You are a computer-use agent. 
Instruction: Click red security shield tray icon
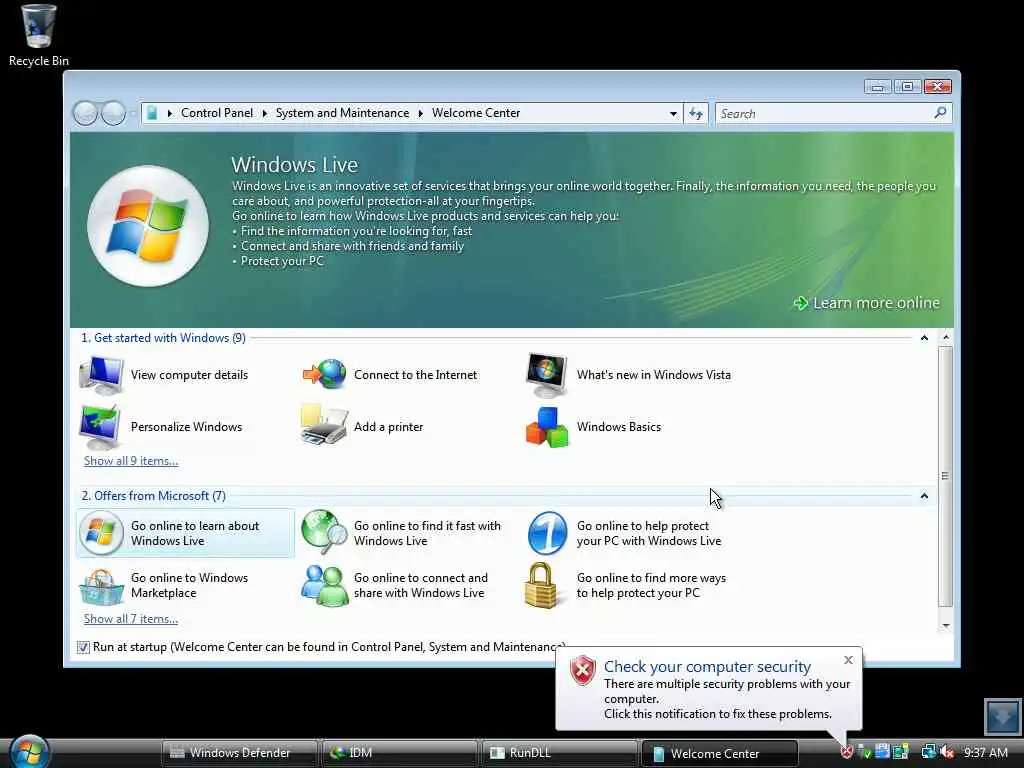846,752
